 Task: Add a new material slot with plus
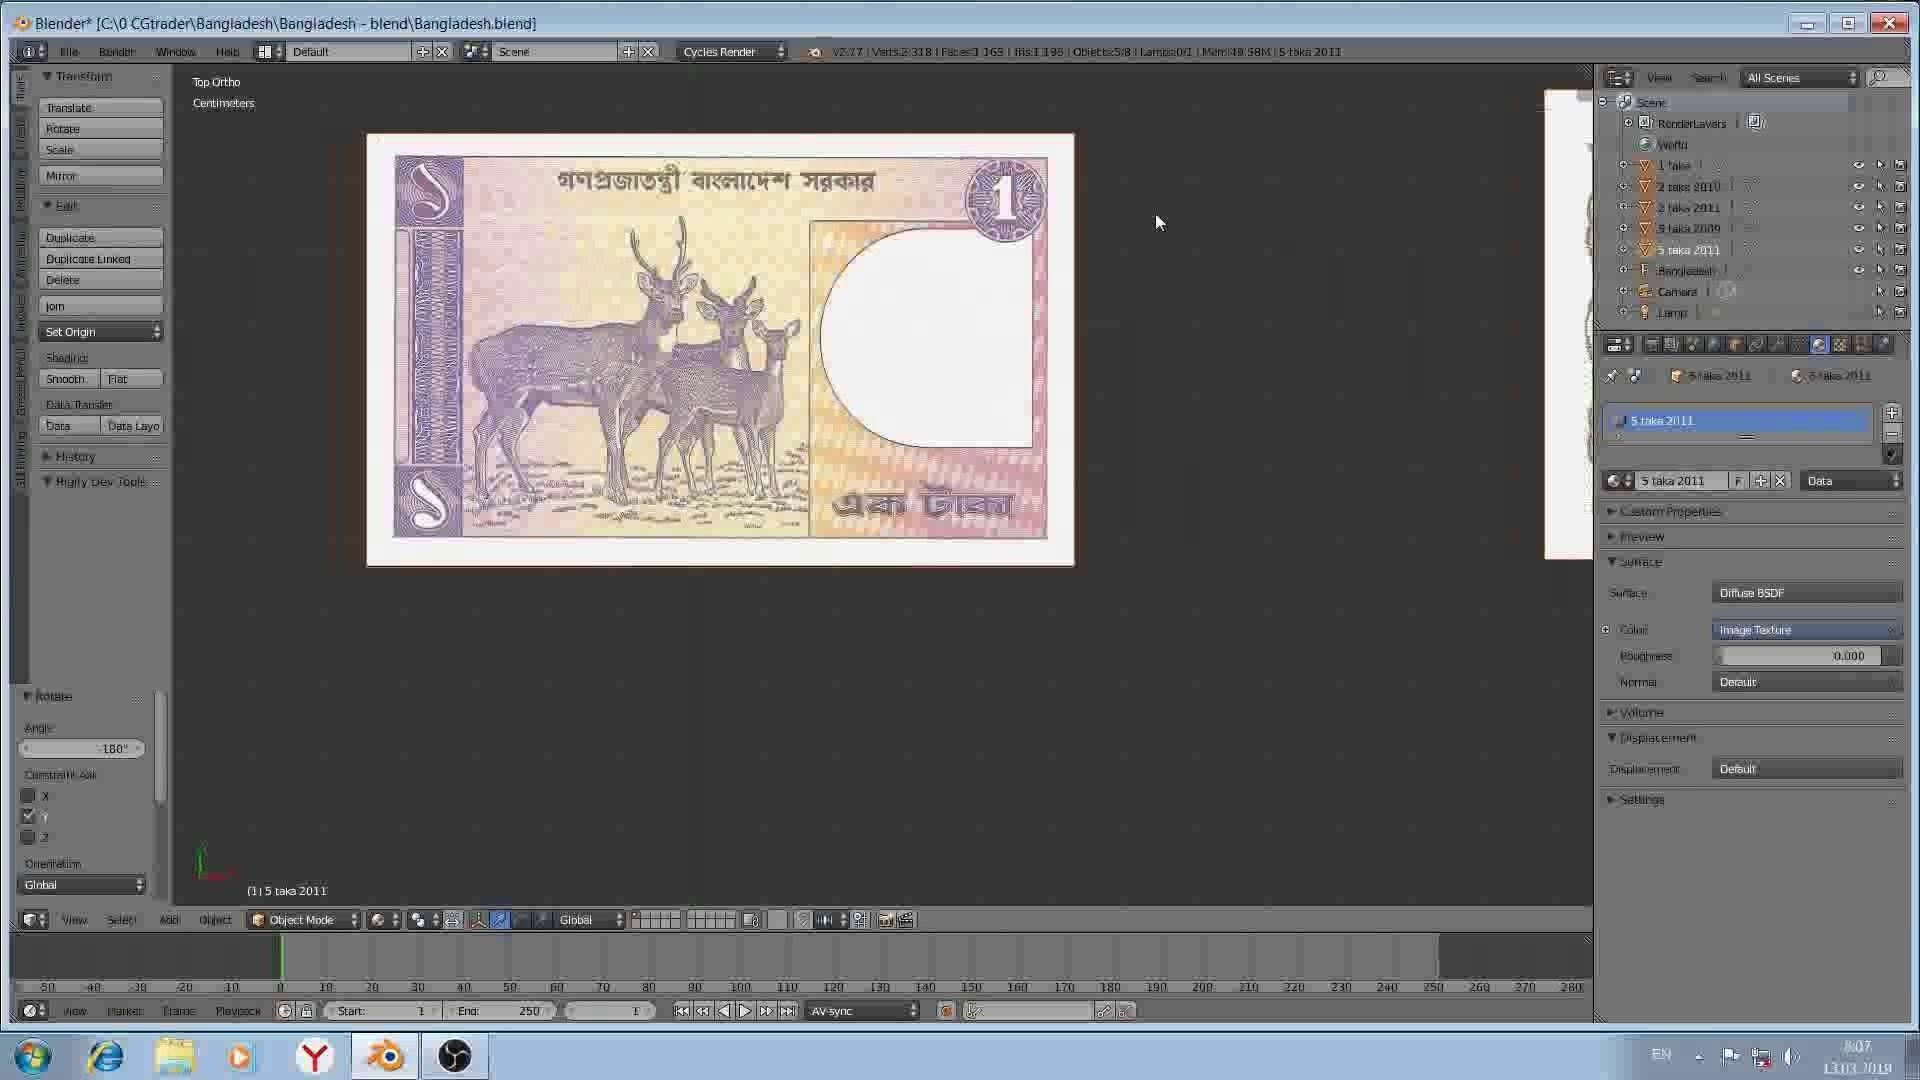1891,413
